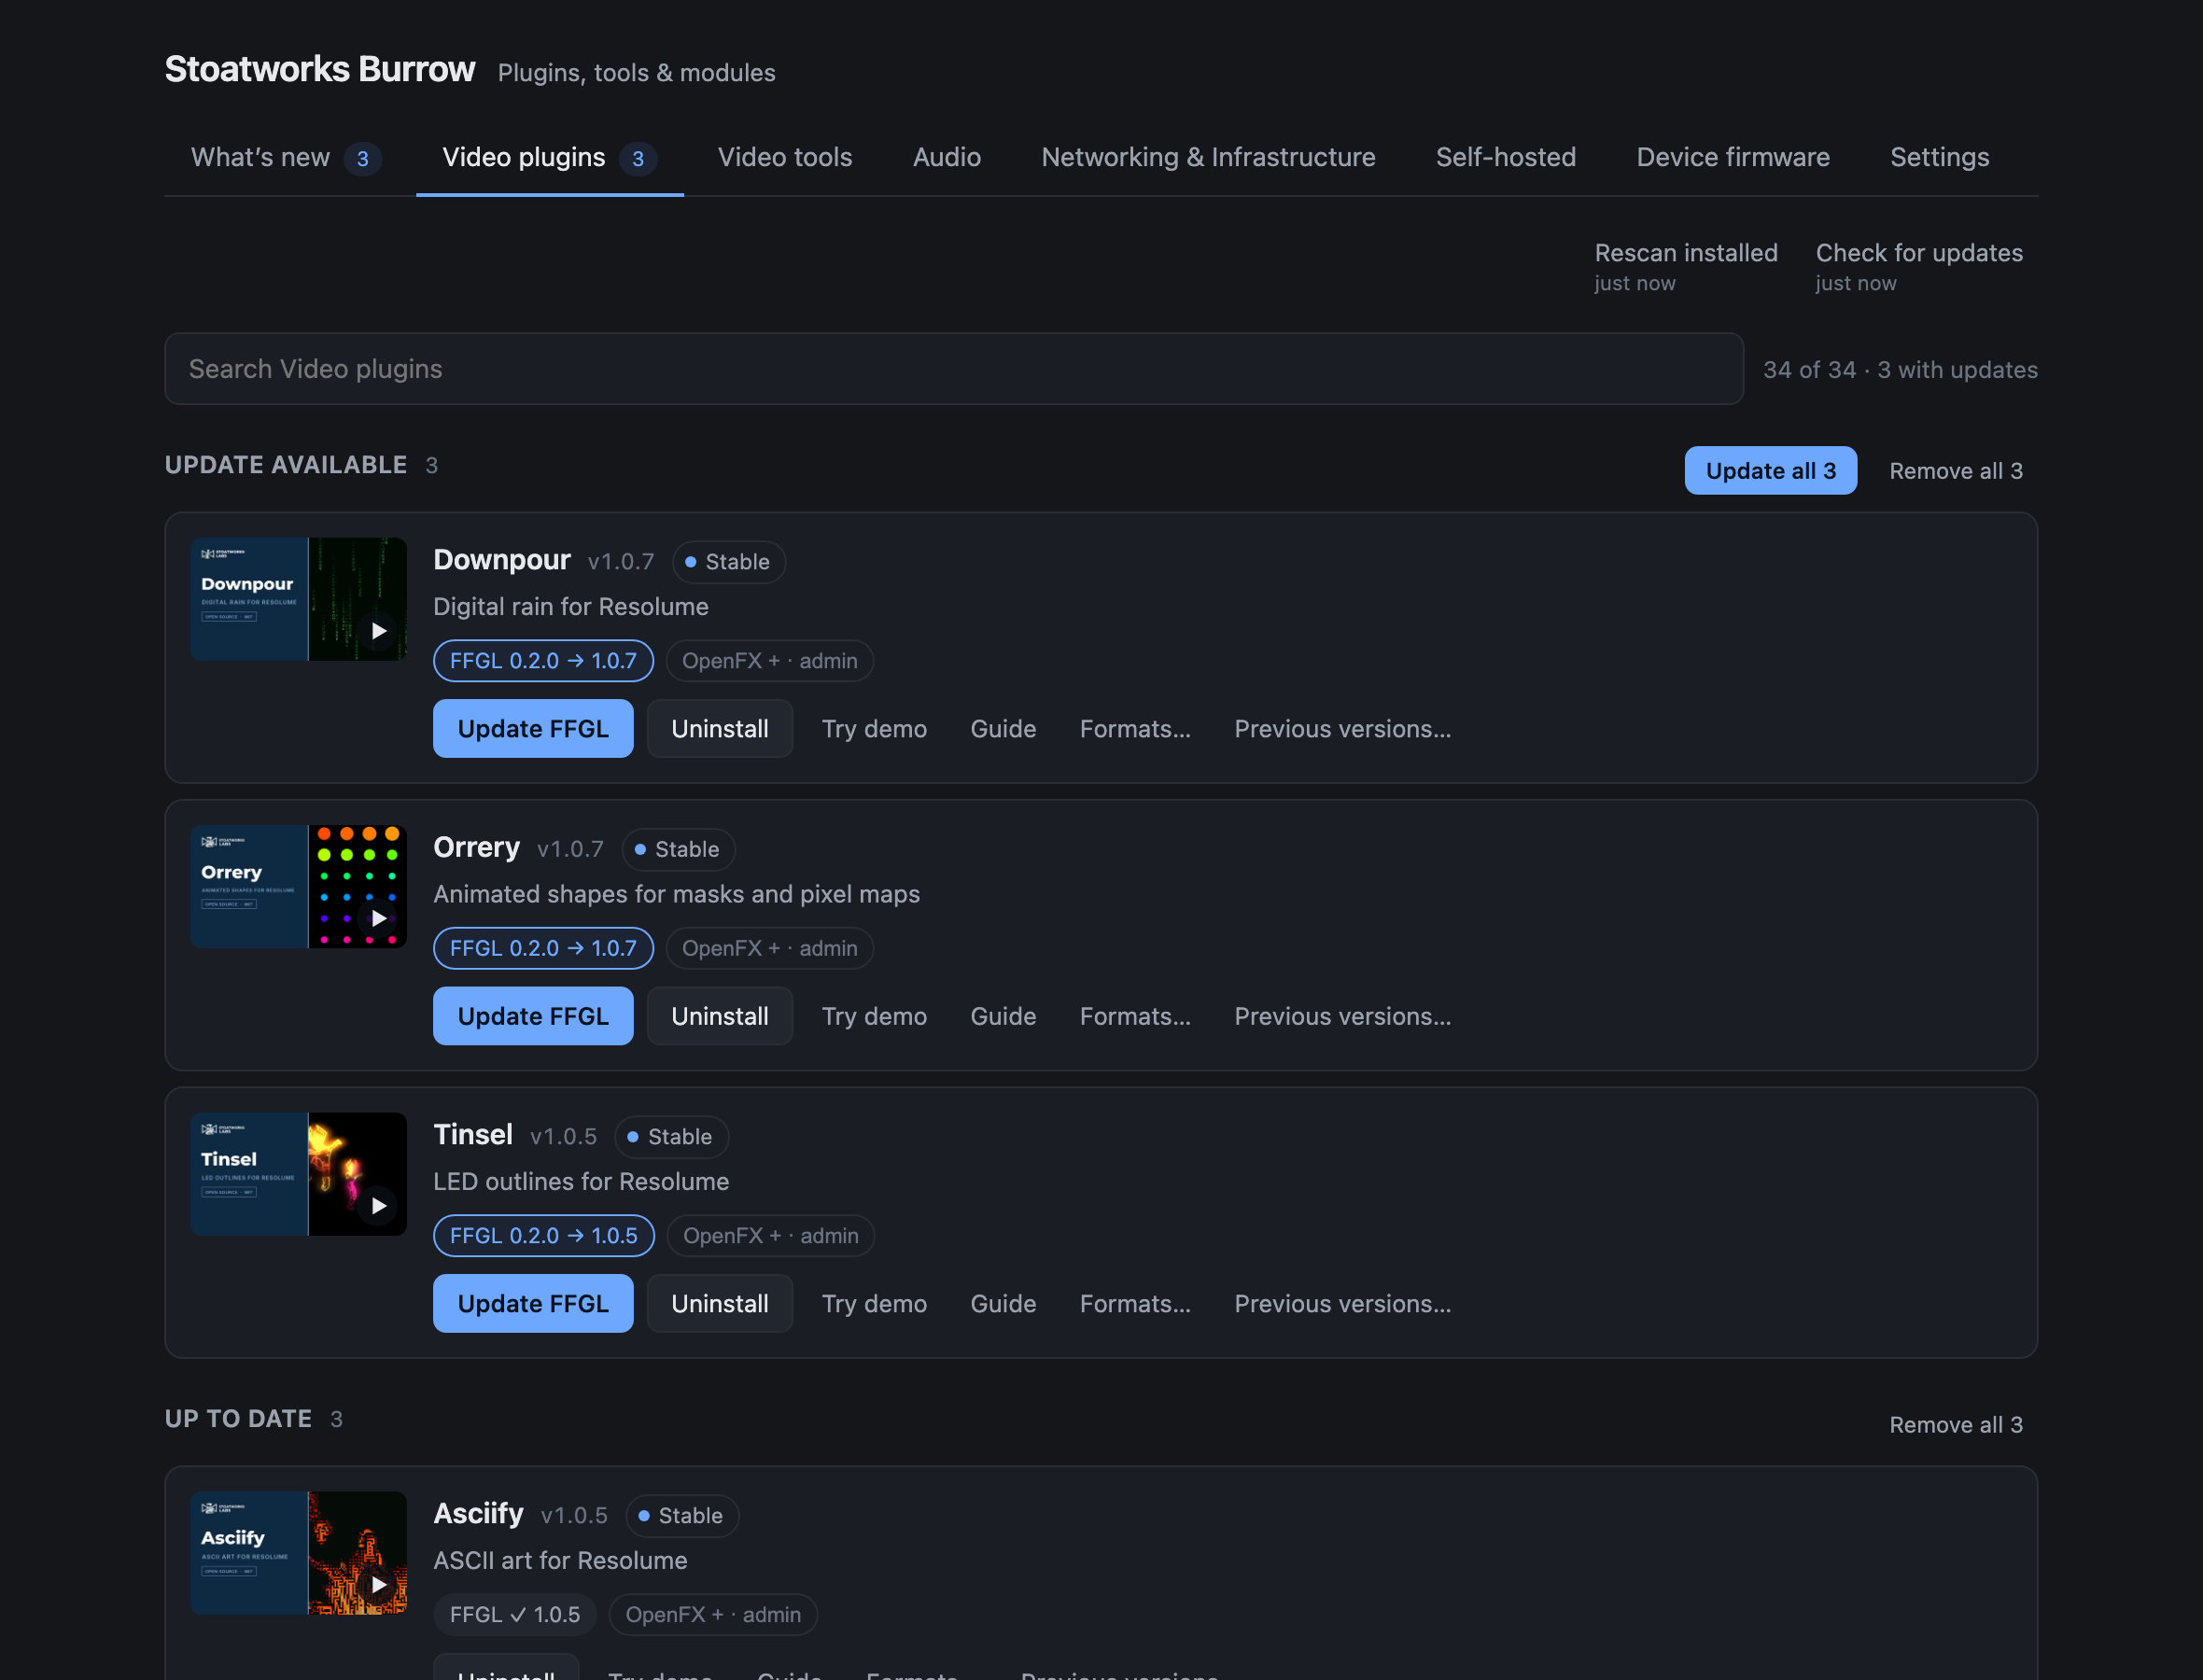
Task: Click Asciify OpenFX + admin badge
Action: click(713, 1615)
